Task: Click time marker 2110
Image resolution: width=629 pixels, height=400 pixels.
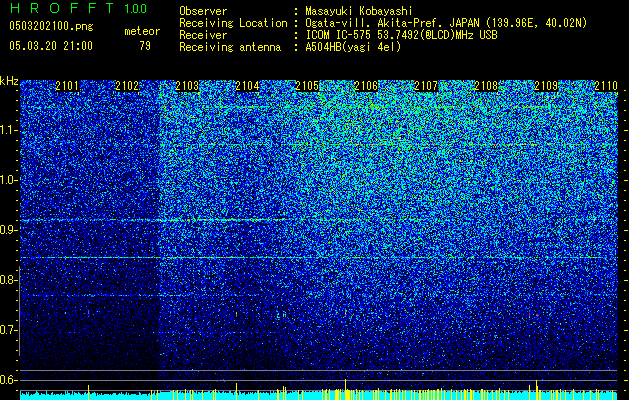Action: point(606,85)
